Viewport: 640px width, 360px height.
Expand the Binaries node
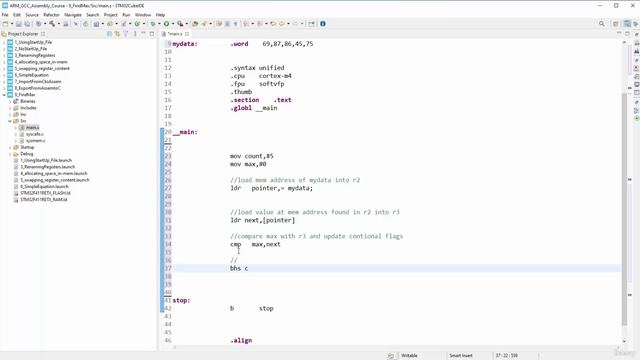[10, 101]
